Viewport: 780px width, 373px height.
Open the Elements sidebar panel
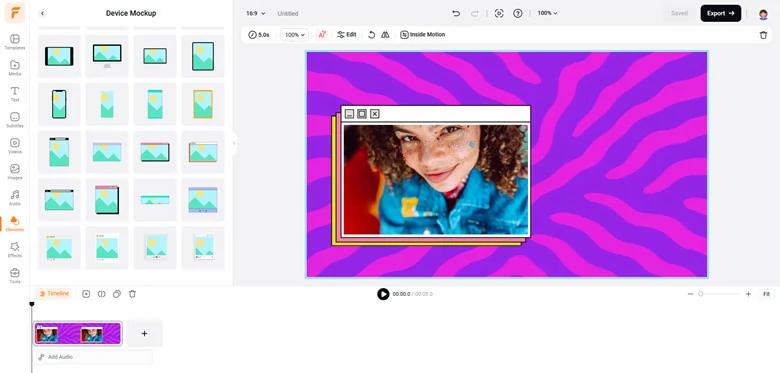point(14,223)
